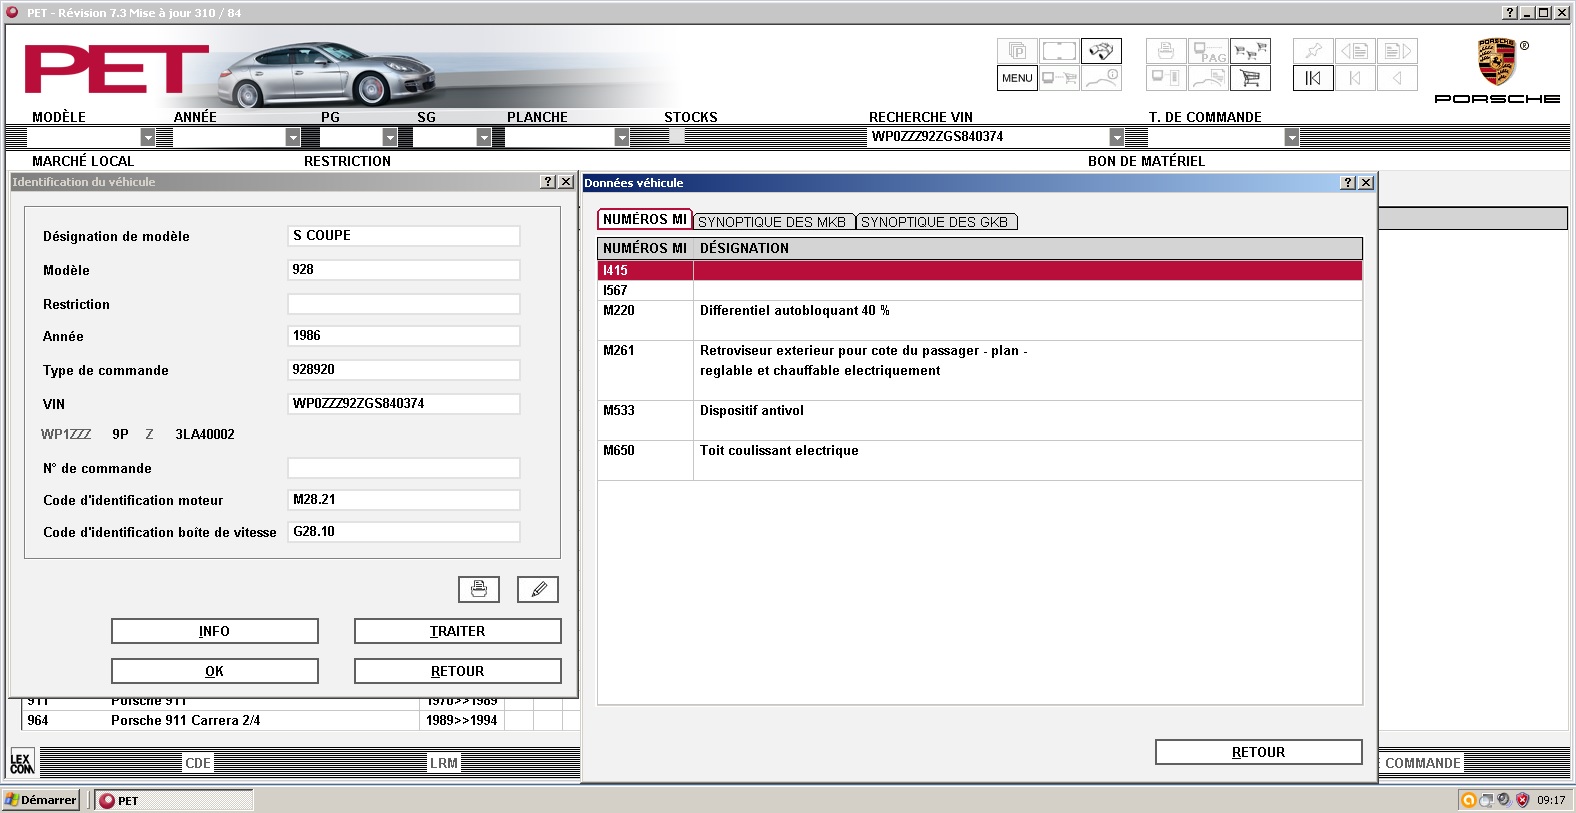The image size is (1576, 813).
Task: Click the orange circle tray icon
Action: tap(1468, 800)
